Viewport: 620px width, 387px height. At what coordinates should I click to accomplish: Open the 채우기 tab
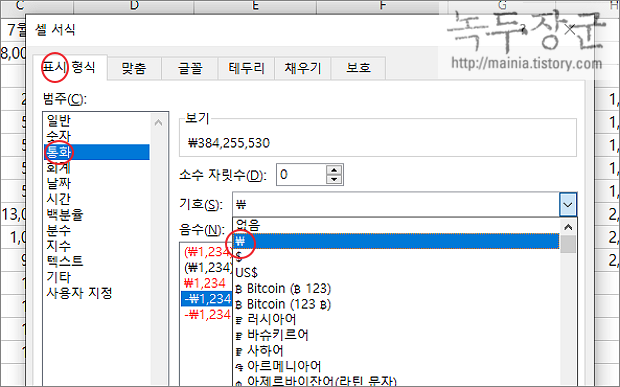pos(302,68)
